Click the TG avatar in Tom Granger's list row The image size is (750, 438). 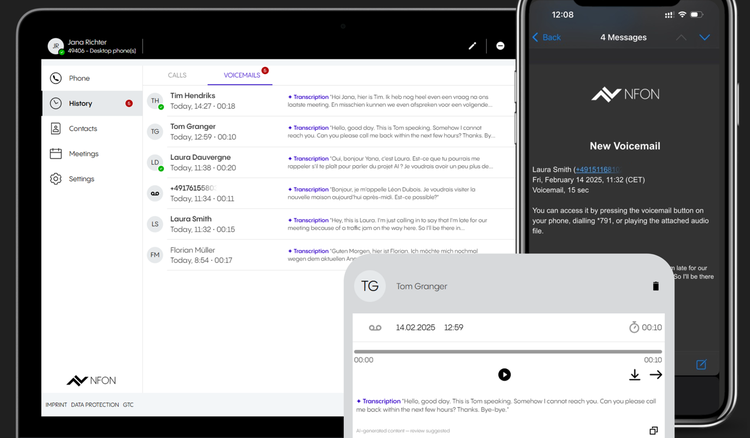[155, 131]
